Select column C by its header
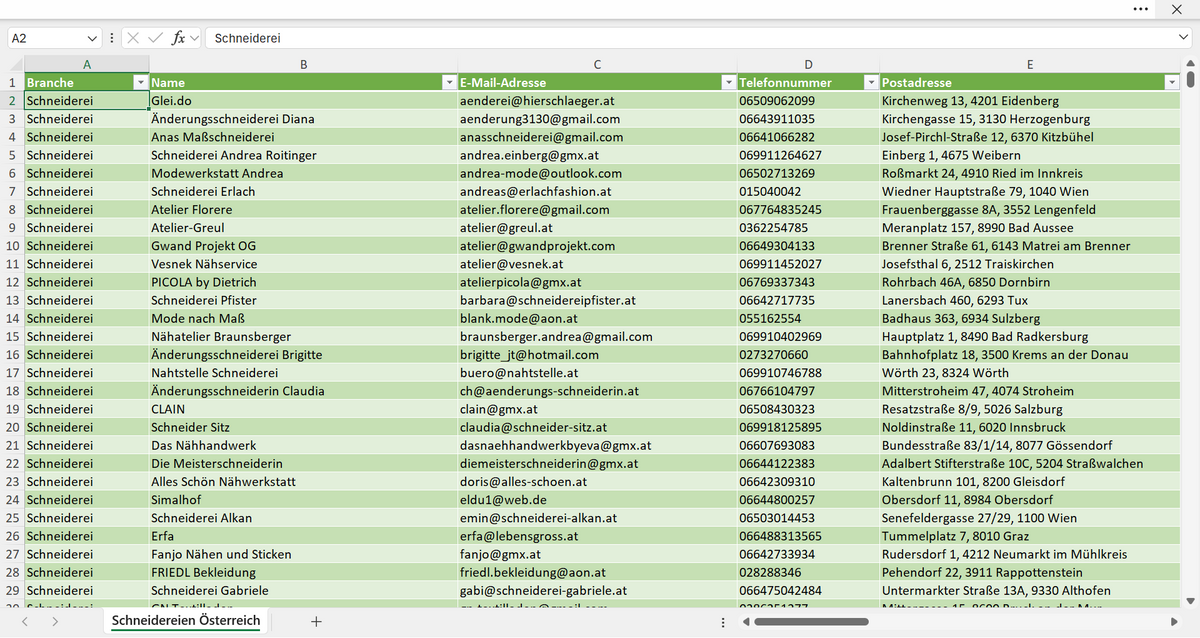 coord(597,65)
